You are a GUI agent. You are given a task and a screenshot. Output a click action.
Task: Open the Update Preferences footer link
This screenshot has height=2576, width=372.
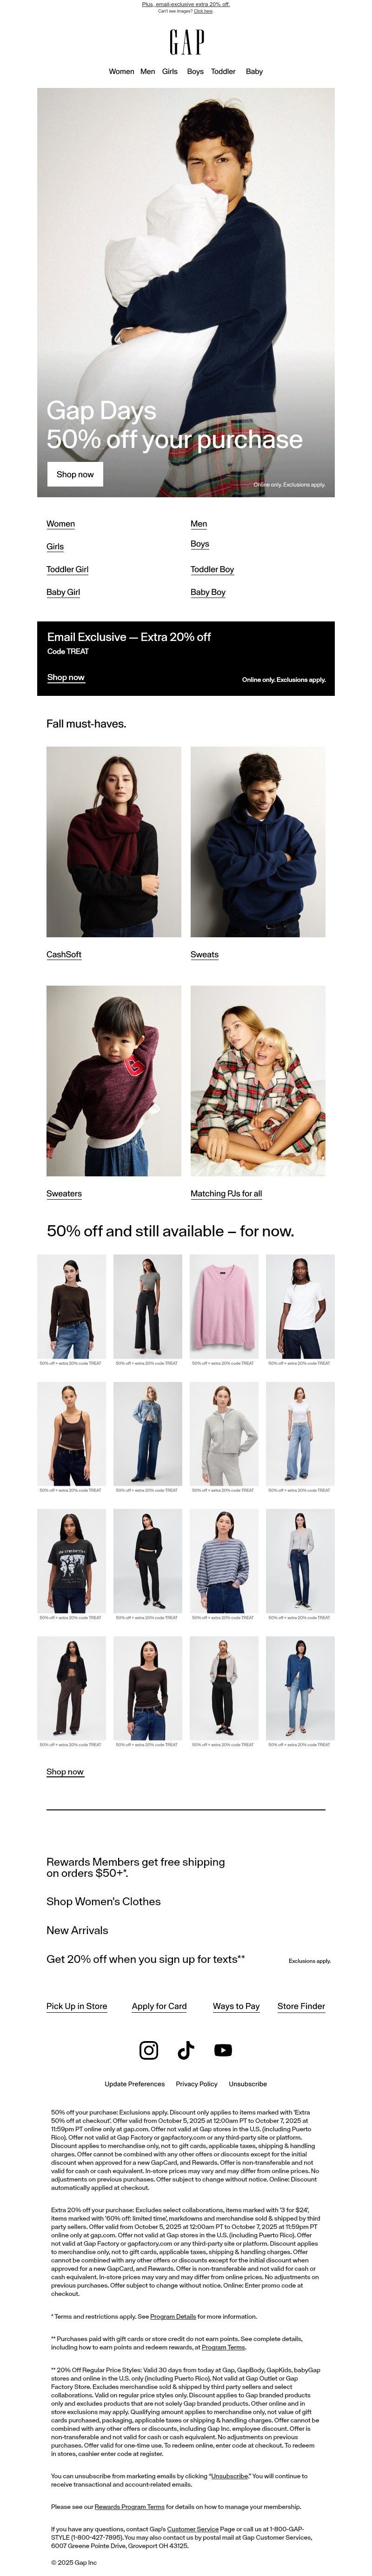point(135,2084)
